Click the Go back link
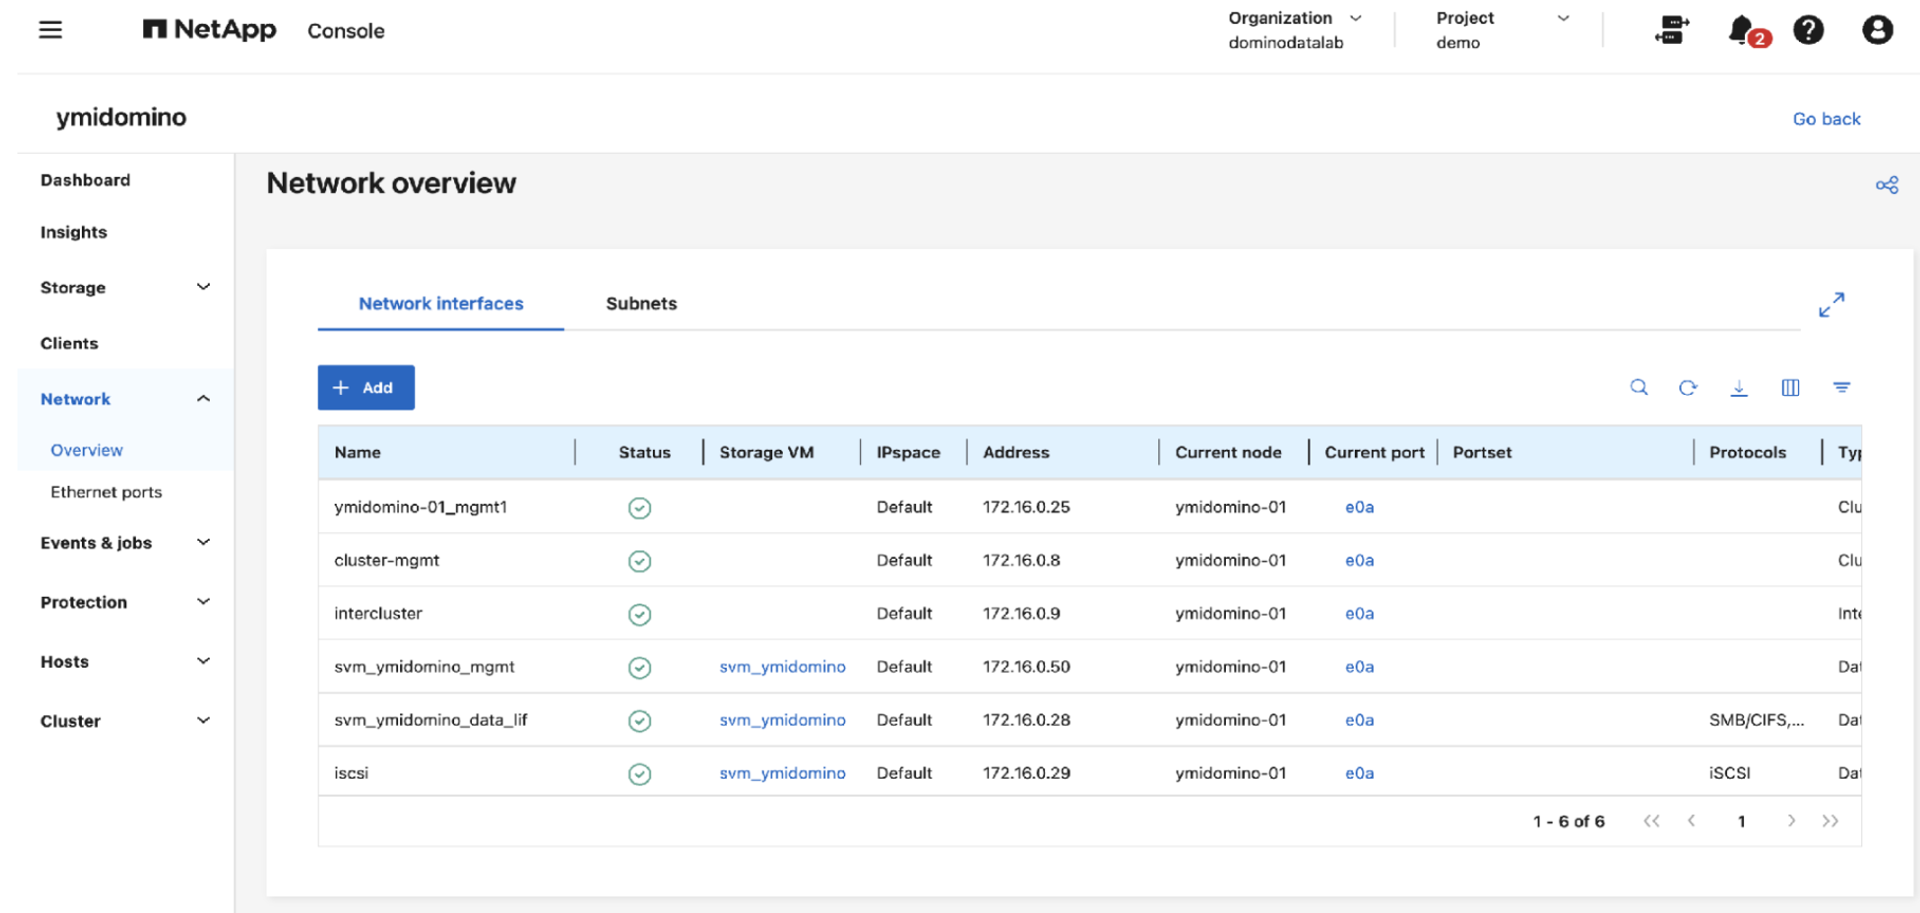The image size is (1920, 913). tap(1826, 119)
